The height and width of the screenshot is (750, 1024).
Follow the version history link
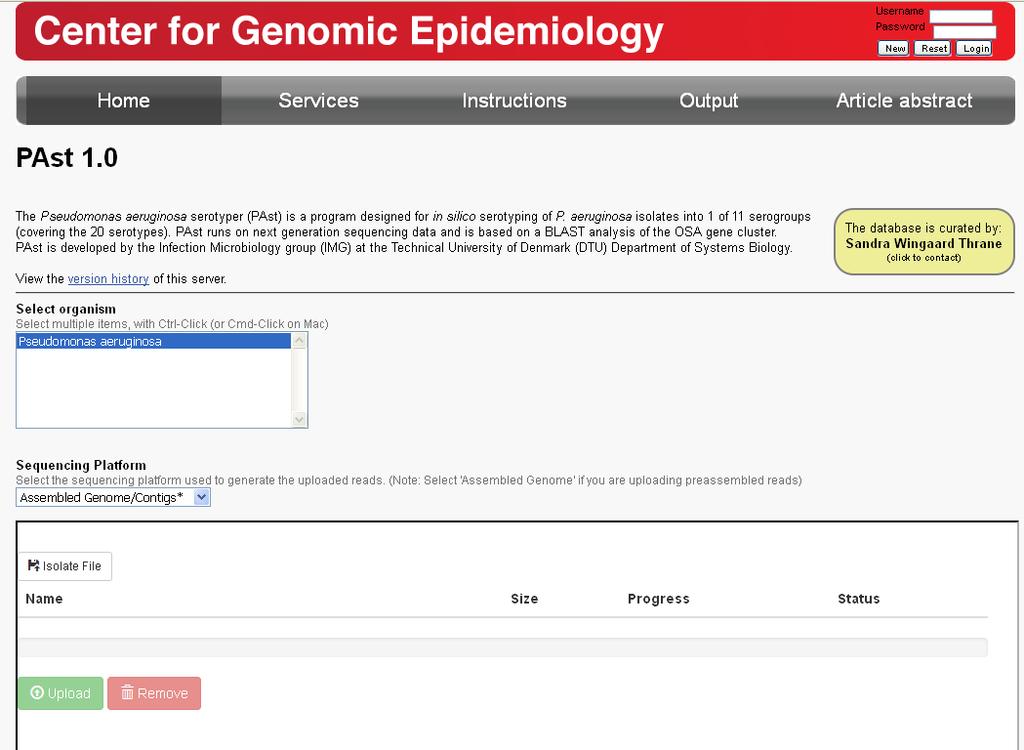(x=108, y=279)
